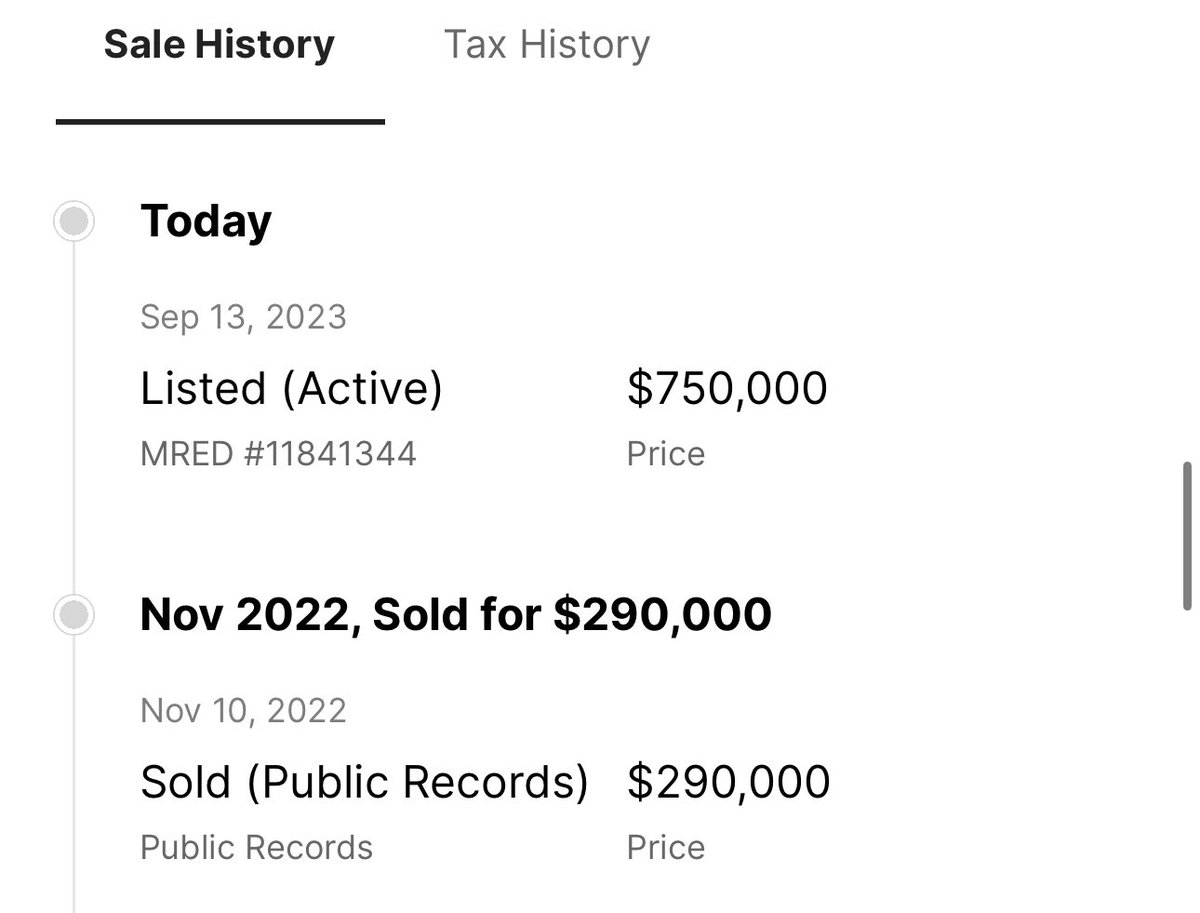
Task: Click the Nov 10, 2022 date
Action: point(243,710)
